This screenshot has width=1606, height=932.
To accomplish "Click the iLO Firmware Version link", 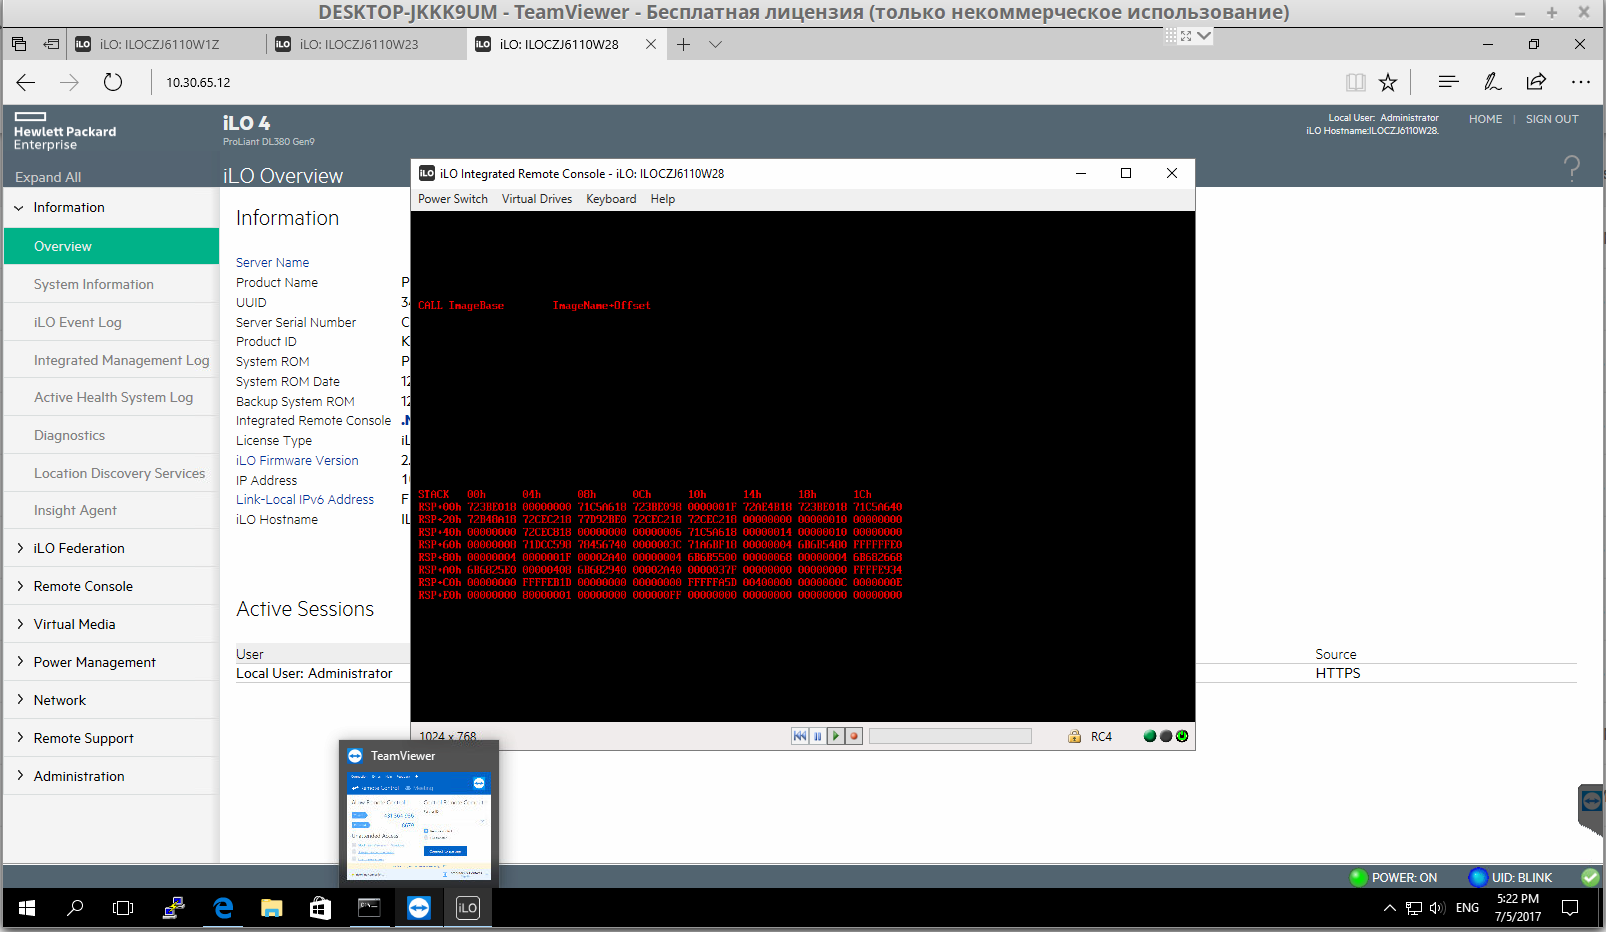I will pyautogui.click(x=297, y=461).
